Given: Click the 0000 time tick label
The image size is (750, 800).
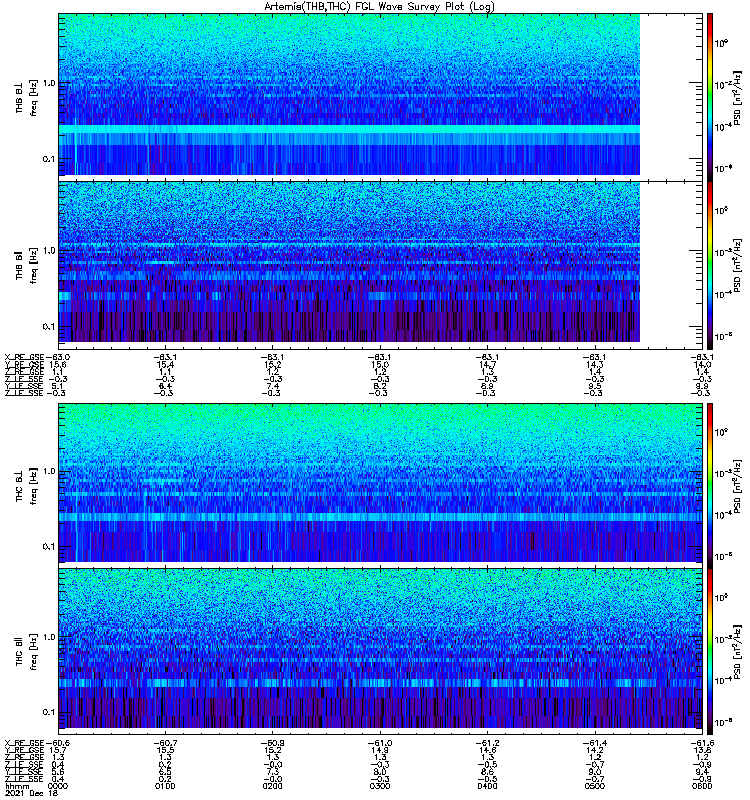Looking at the screenshot, I should pyautogui.click(x=58, y=786).
